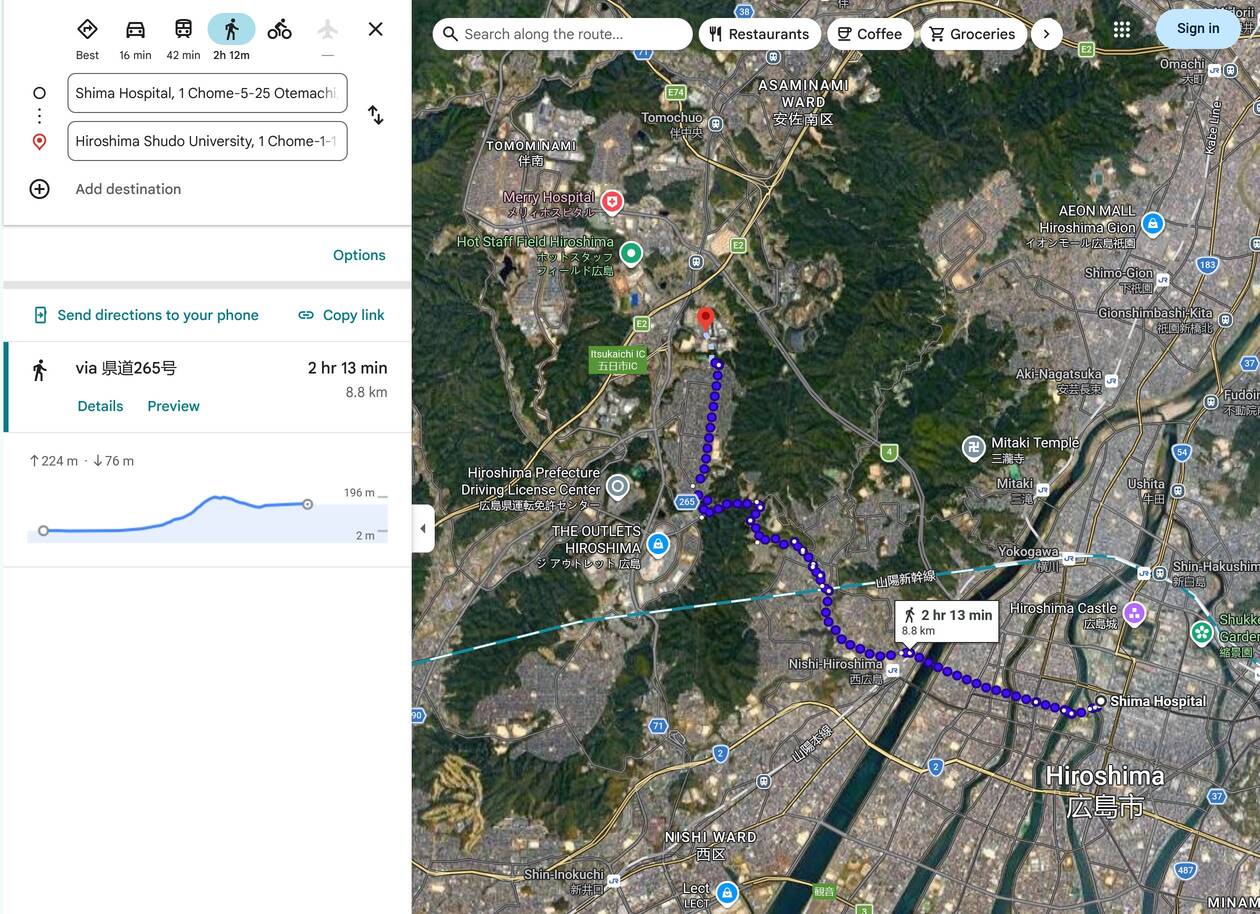Collapse the side panel with the arrow
The image size is (1260, 914).
pyautogui.click(x=423, y=528)
